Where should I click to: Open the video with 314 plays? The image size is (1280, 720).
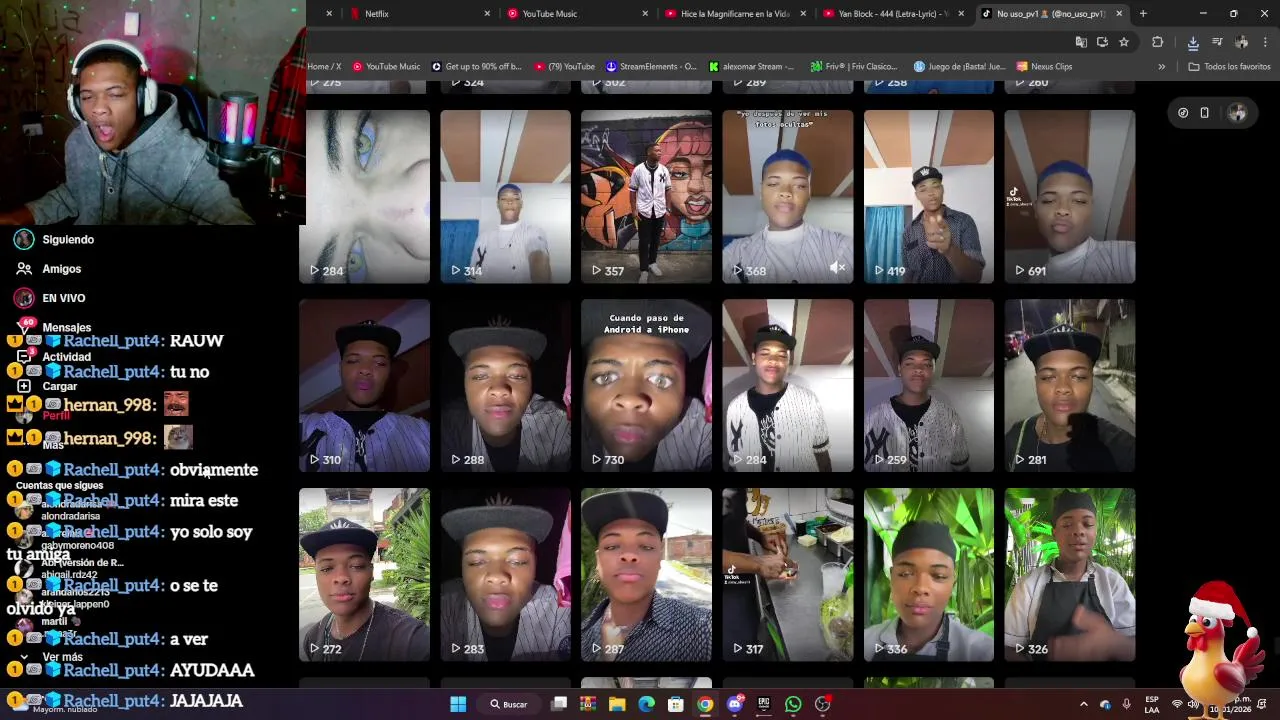[505, 197]
